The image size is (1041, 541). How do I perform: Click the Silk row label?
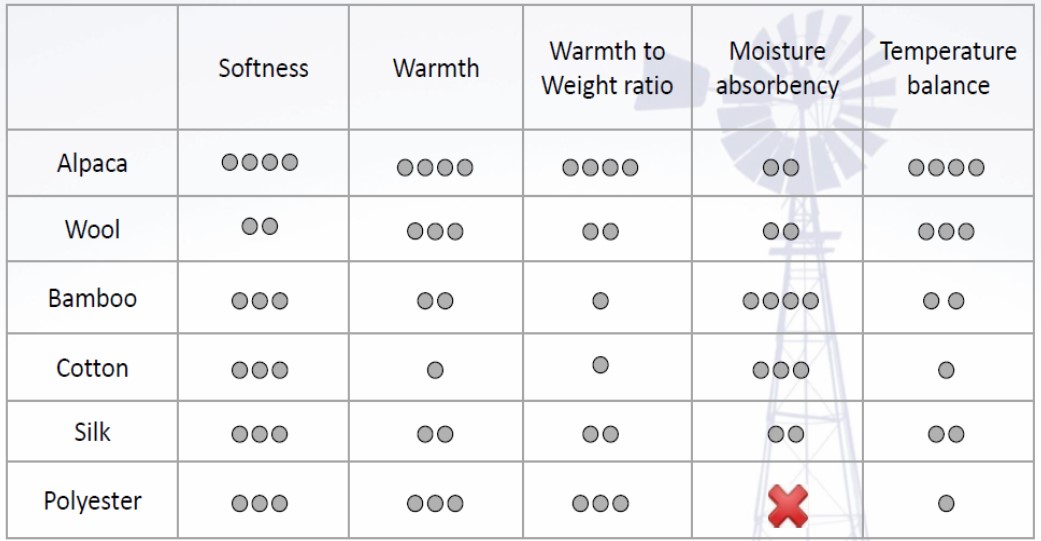[92, 432]
